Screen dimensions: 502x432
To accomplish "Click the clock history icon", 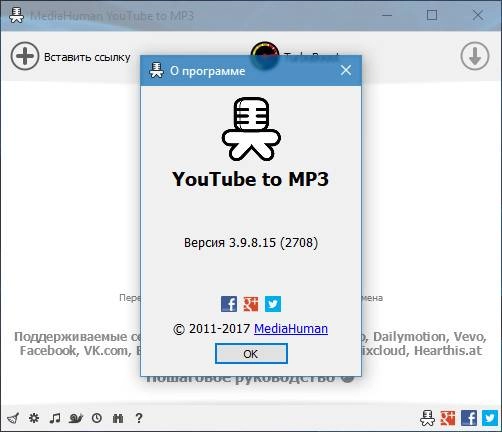I will point(97,418).
